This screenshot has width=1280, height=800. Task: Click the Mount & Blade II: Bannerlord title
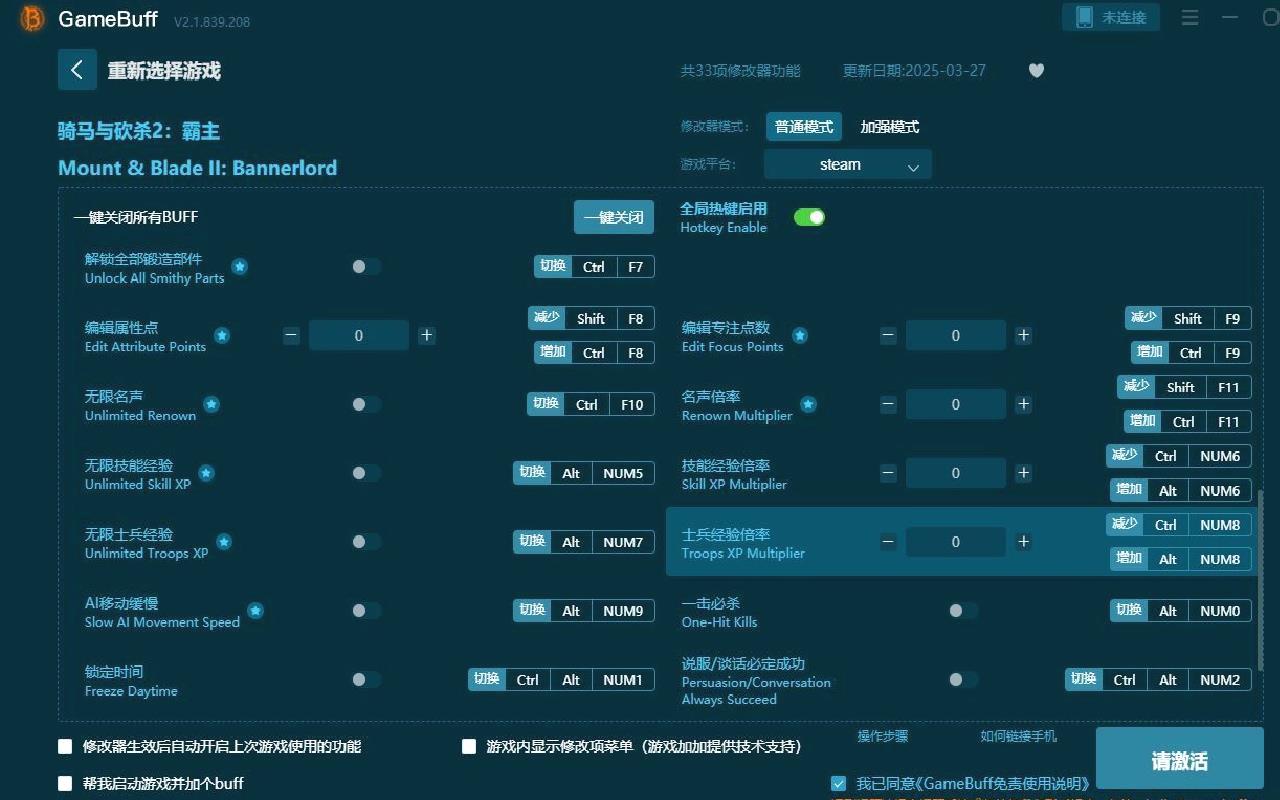[x=198, y=168]
